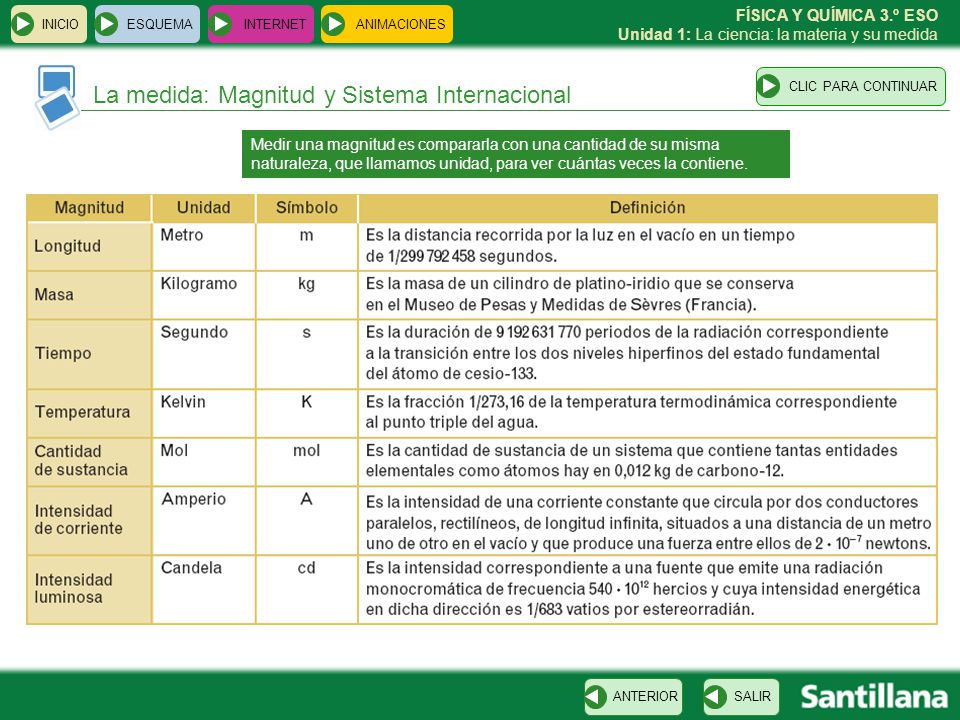The image size is (960, 720).
Task: Go to the INTERNET section
Action: (261, 24)
